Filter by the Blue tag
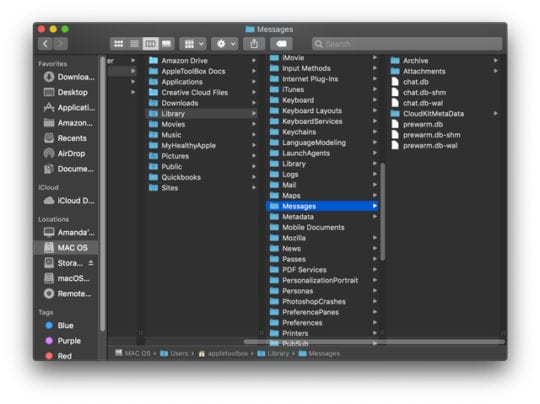 [x=59, y=325]
